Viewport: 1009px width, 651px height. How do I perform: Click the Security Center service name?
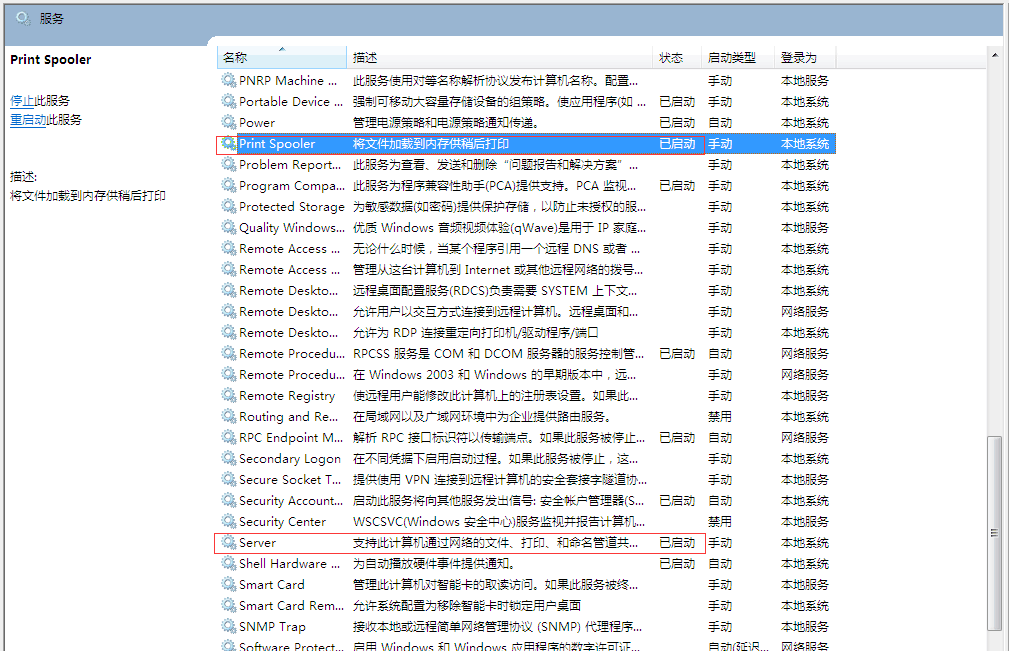(x=282, y=522)
